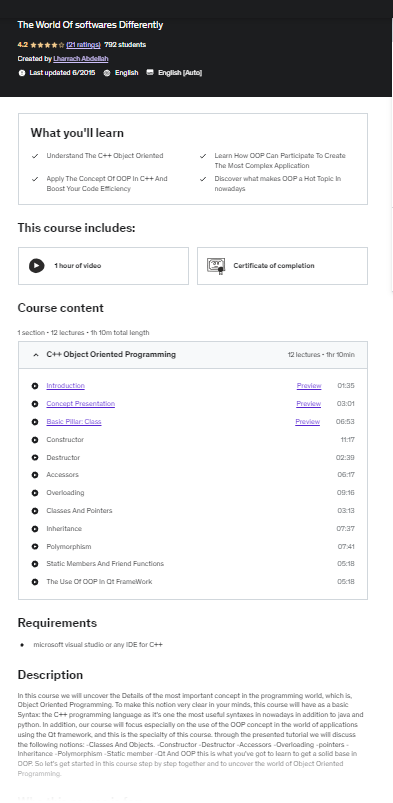The width and height of the screenshot is (393, 803).
Task: Click the Requirements heading
Action: pos(57,623)
